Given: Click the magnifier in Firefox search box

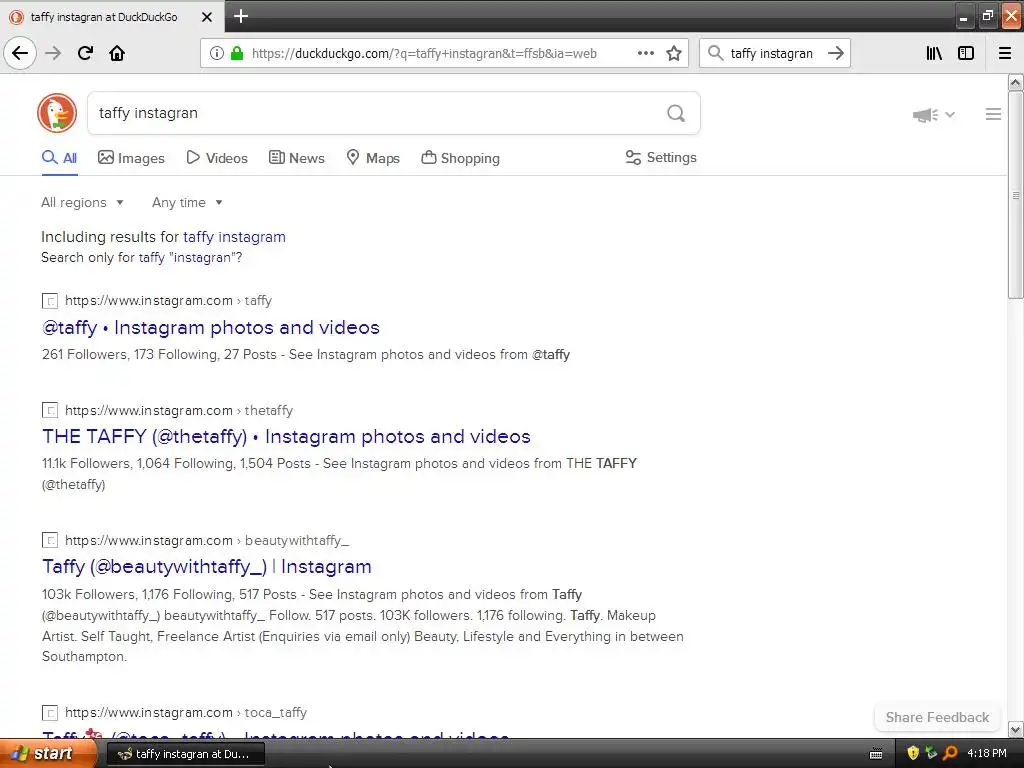Looking at the screenshot, I should 715,53.
